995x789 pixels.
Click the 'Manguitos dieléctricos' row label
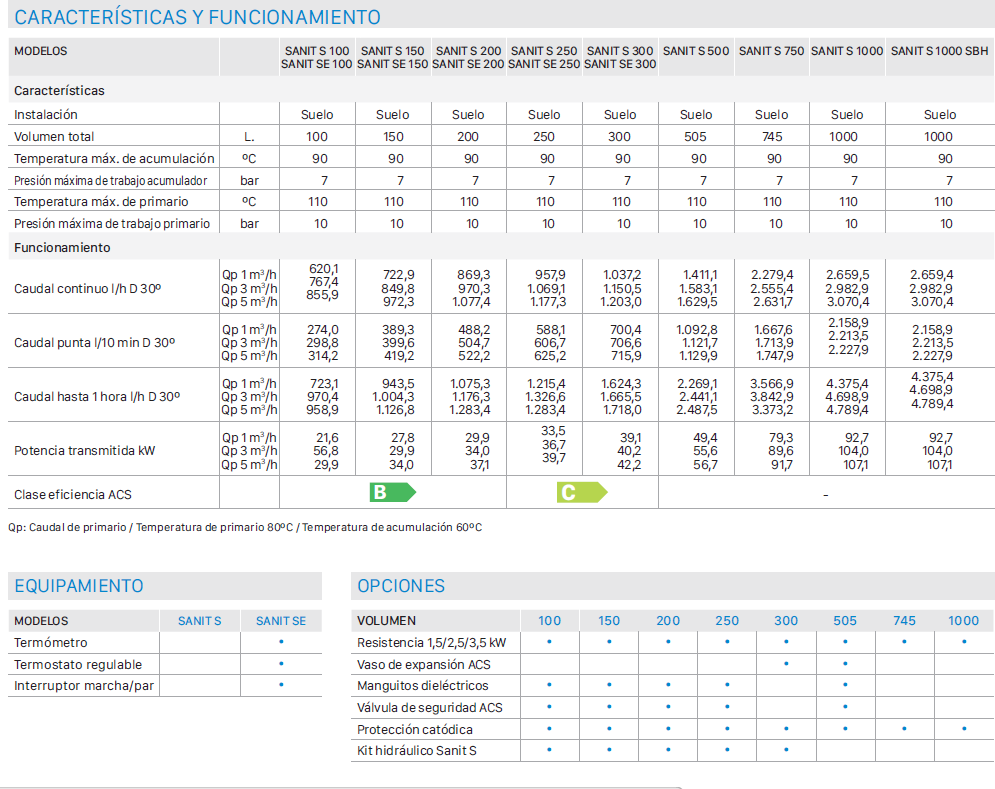coord(423,686)
